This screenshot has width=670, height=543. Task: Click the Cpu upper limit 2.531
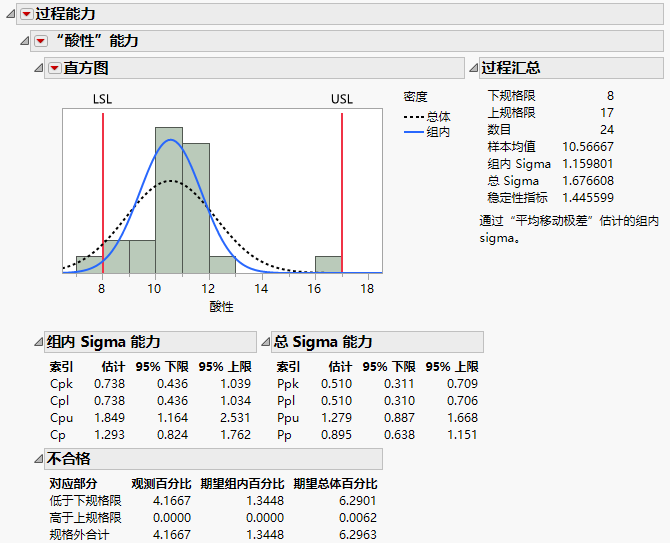pos(235,418)
